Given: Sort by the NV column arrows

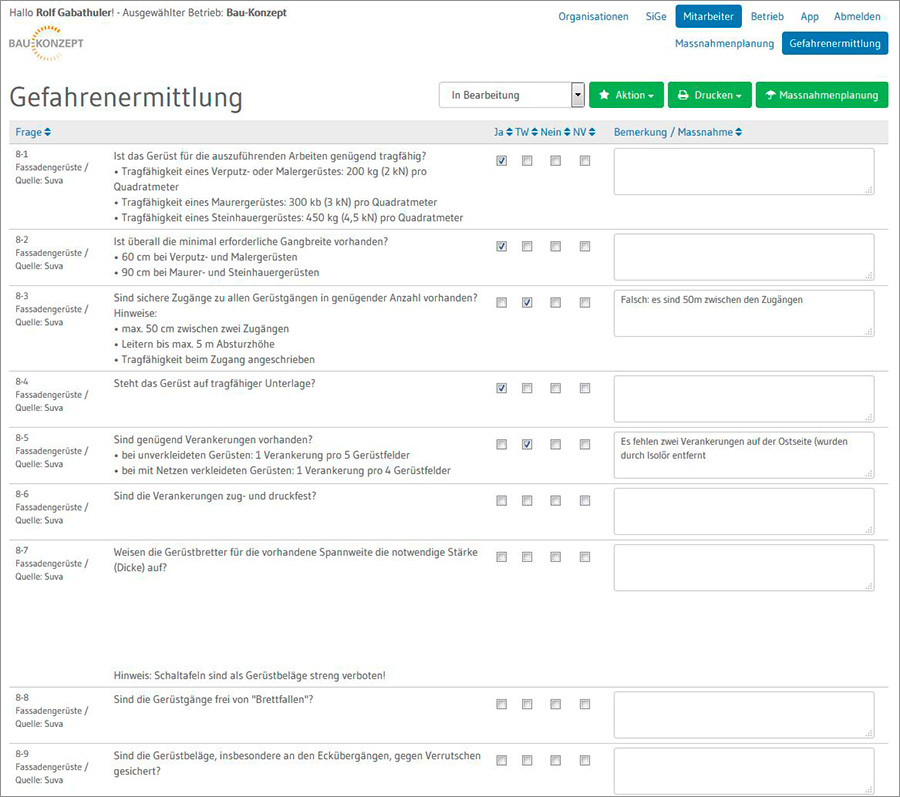Looking at the screenshot, I should (591, 133).
